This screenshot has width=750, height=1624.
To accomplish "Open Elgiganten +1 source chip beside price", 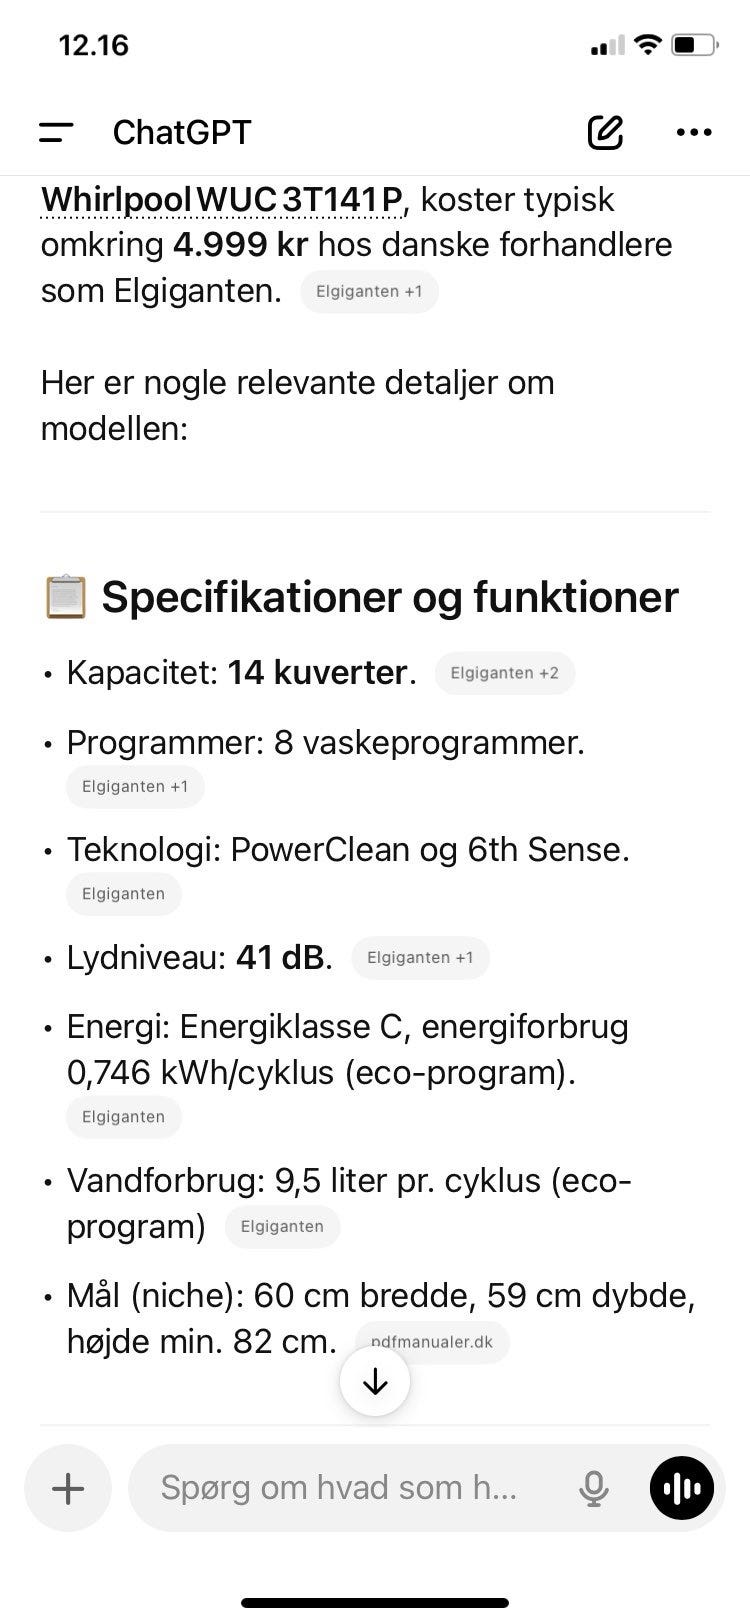I will [x=369, y=292].
